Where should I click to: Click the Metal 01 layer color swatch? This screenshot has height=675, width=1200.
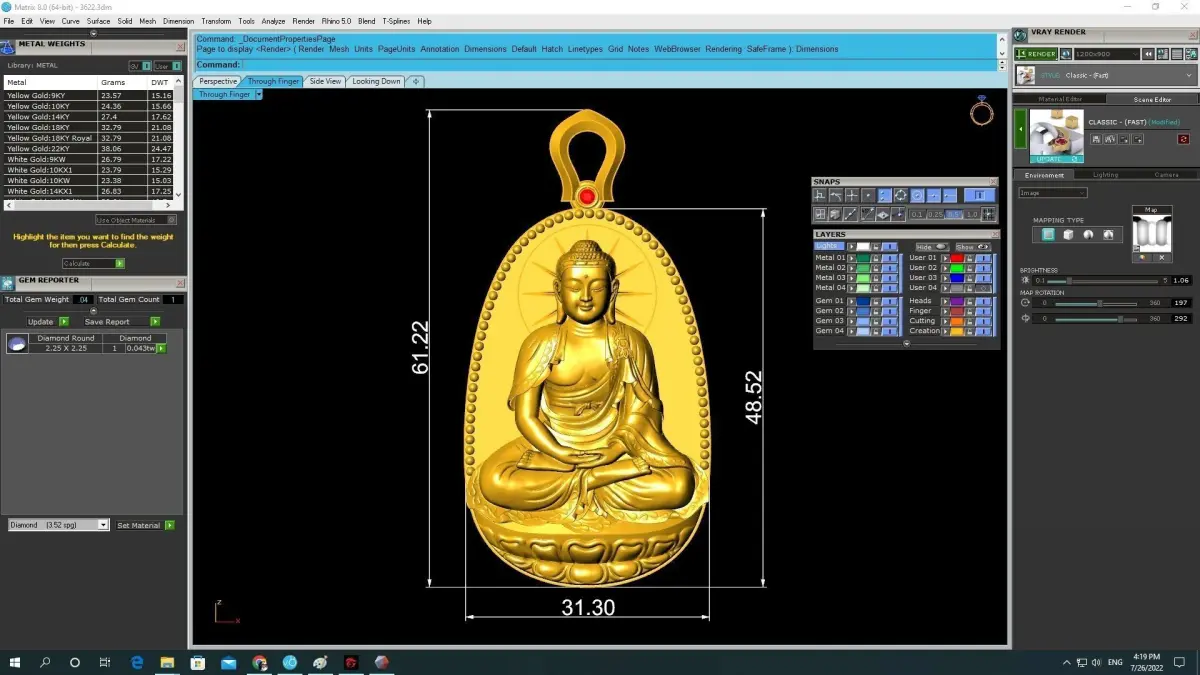(x=863, y=258)
